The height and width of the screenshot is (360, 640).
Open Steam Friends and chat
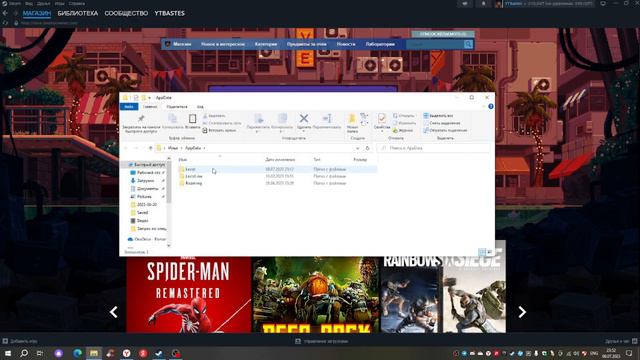(x=621, y=341)
